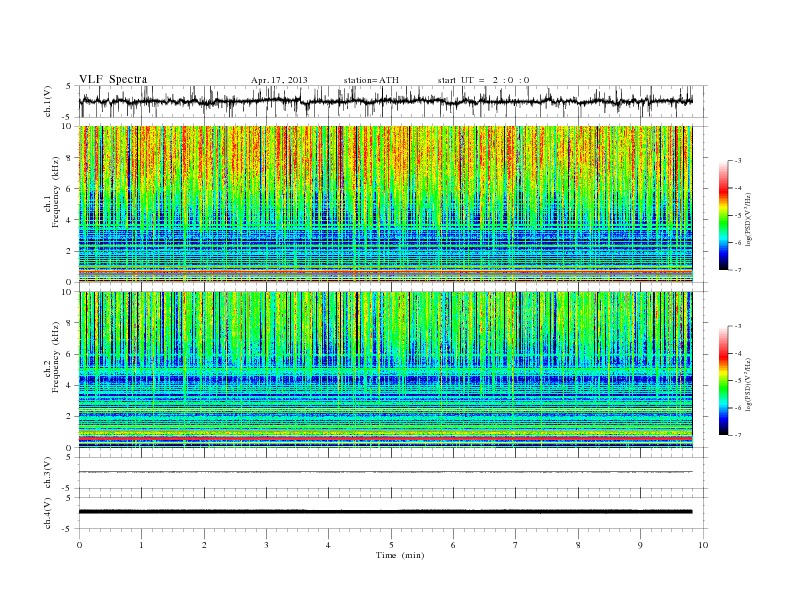Click time tick label '0' on the x-axis
The height and width of the screenshot is (612, 792).
[x=79, y=545]
